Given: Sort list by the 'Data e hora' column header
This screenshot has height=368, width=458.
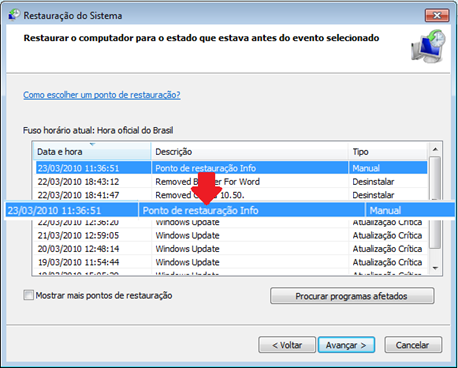Looking at the screenshot, I should 92,152.
